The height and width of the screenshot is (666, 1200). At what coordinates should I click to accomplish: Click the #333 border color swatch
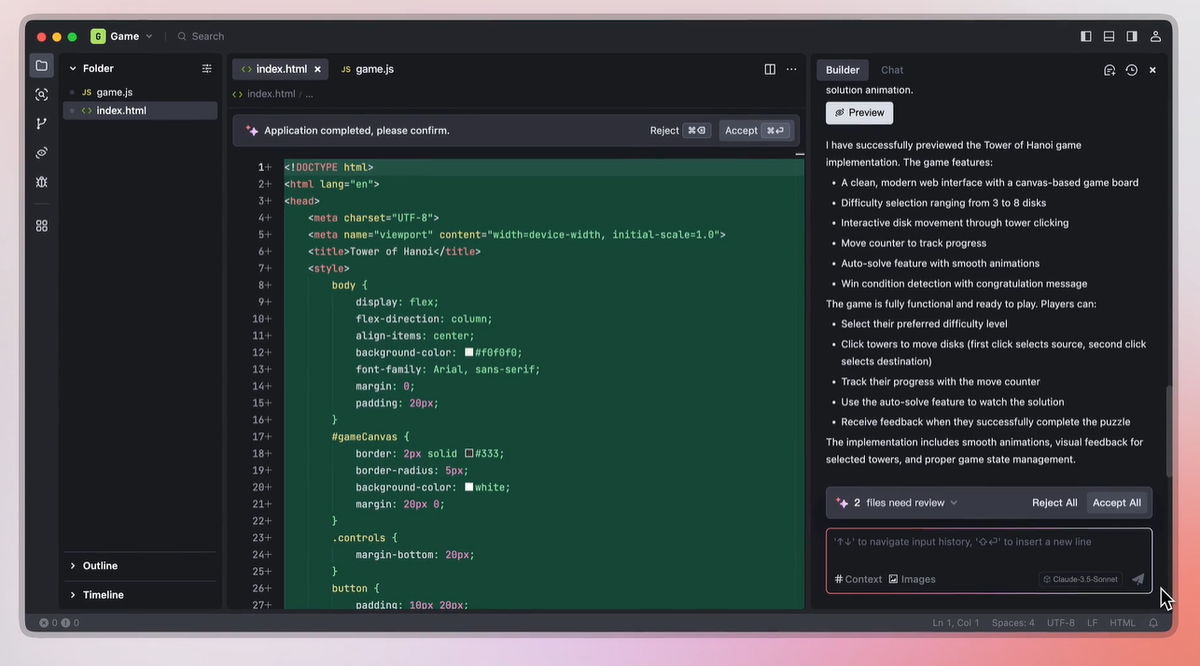tap(469, 453)
